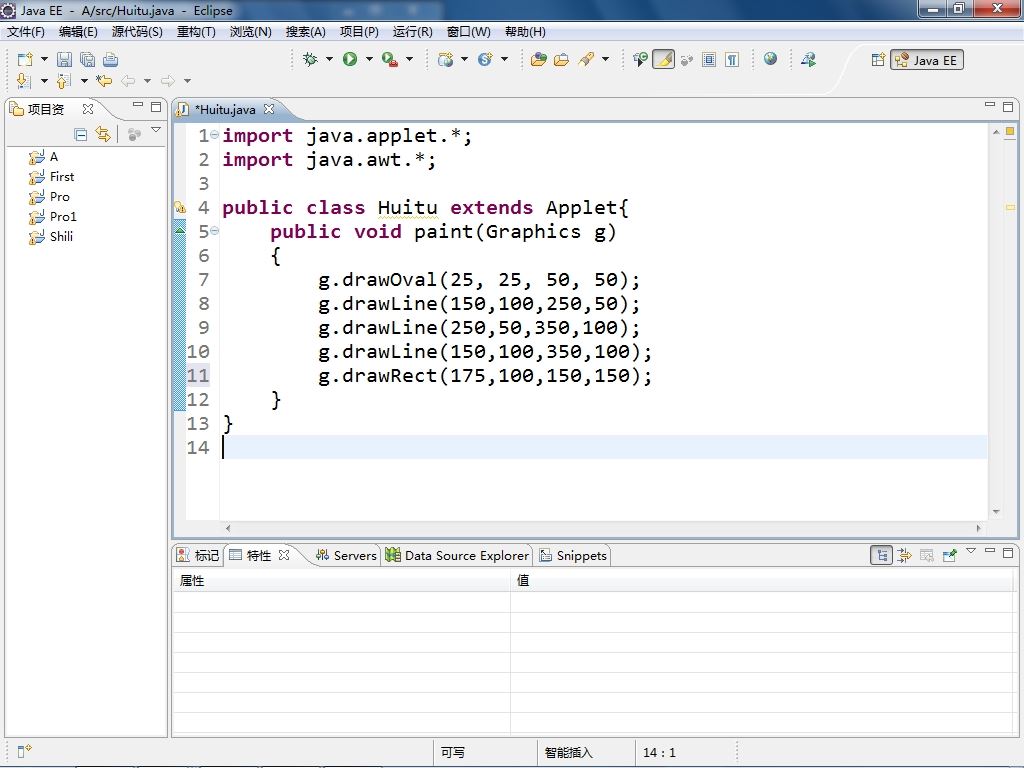Click the Open Perspective icon beside Java EE
Viewport: 1024px width, 768px height.
(x=878, y=60)
